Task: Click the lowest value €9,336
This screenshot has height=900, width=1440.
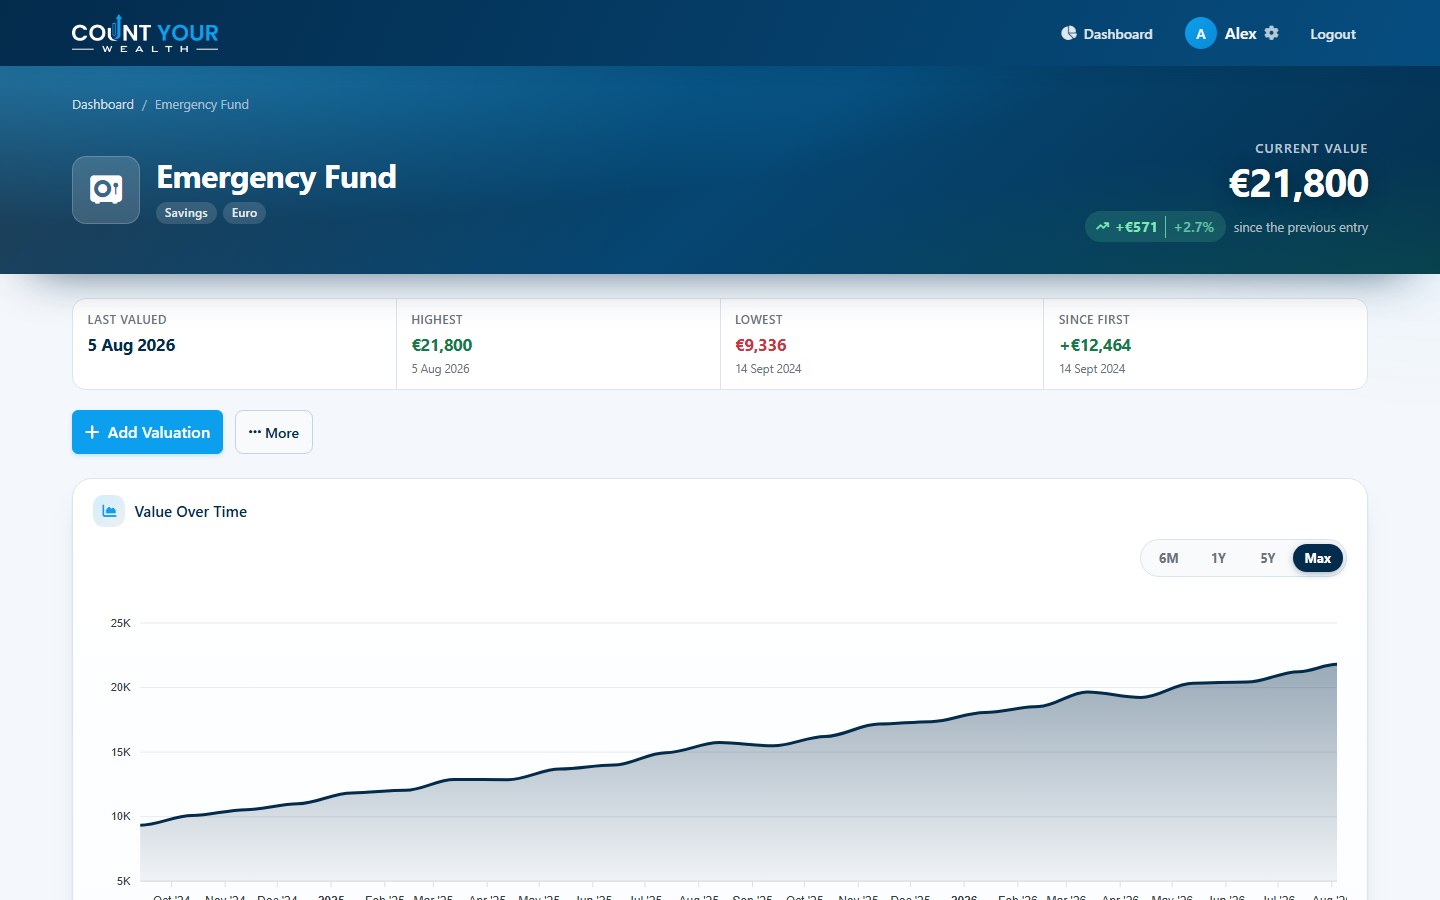Action: [761, 345]
